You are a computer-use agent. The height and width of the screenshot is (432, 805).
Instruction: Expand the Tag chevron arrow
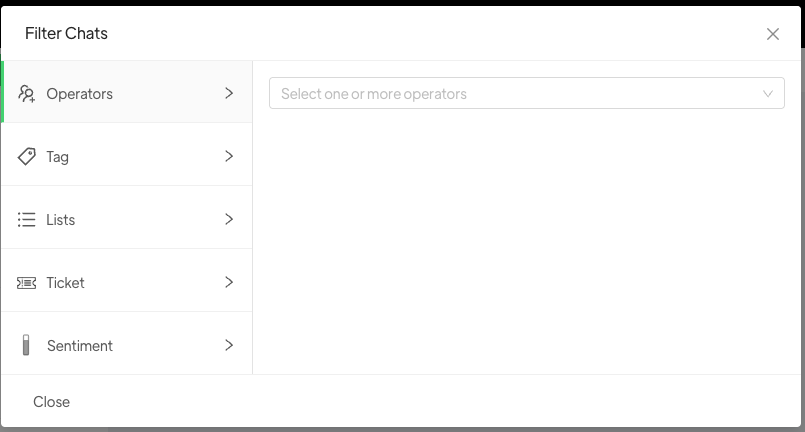pyautogui.click(x=229, y=156)
